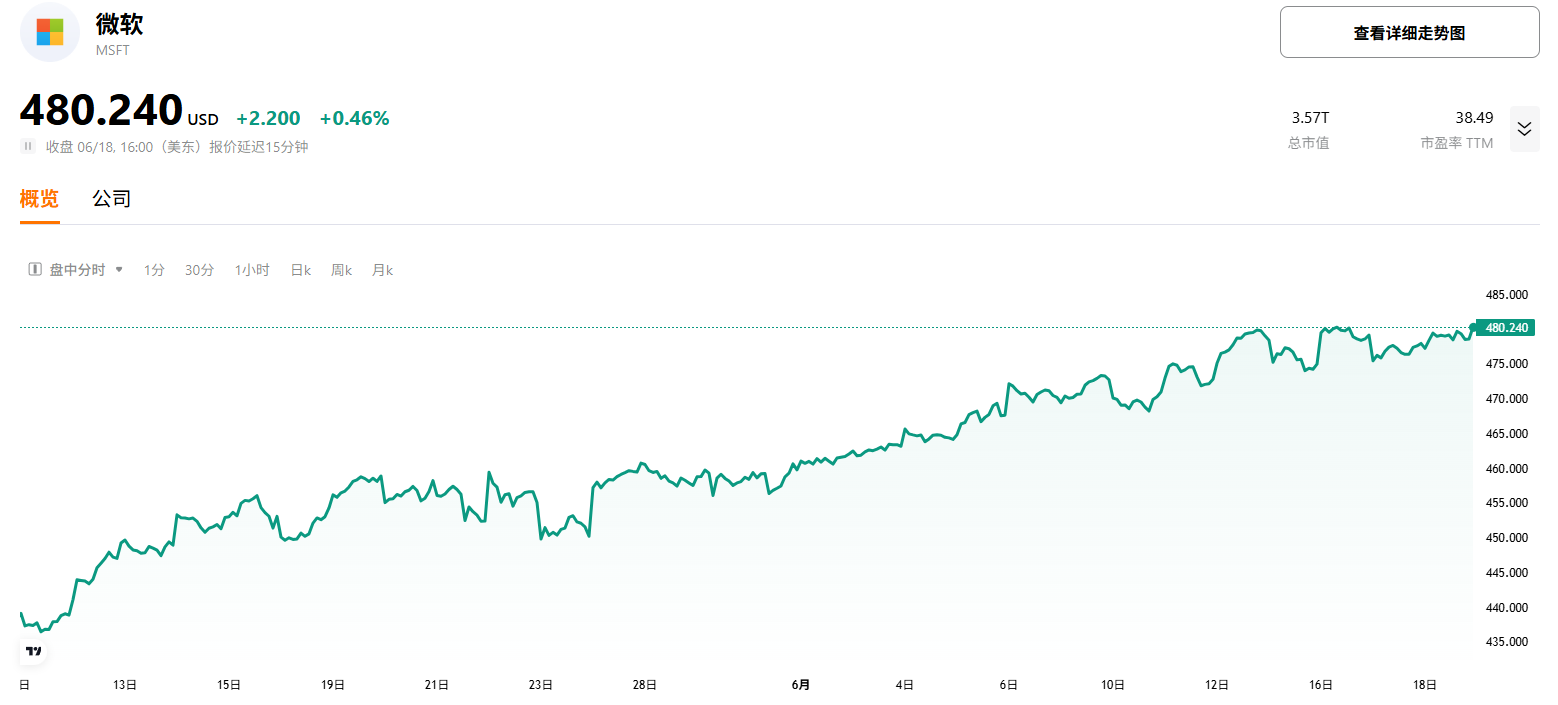Click the TradingView watermark logo on the chart
Image resolution: width=1558 pixels, height=705 pixels.
(33, 650)
